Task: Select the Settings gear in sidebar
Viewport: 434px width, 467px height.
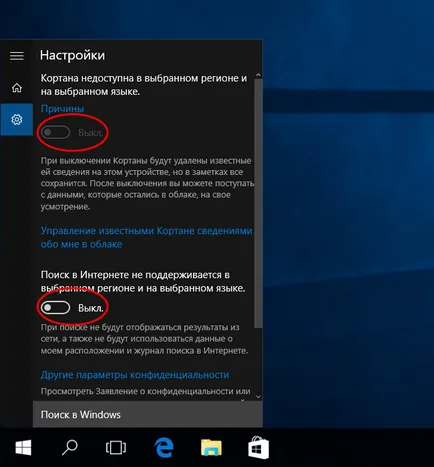Action: 17,119
